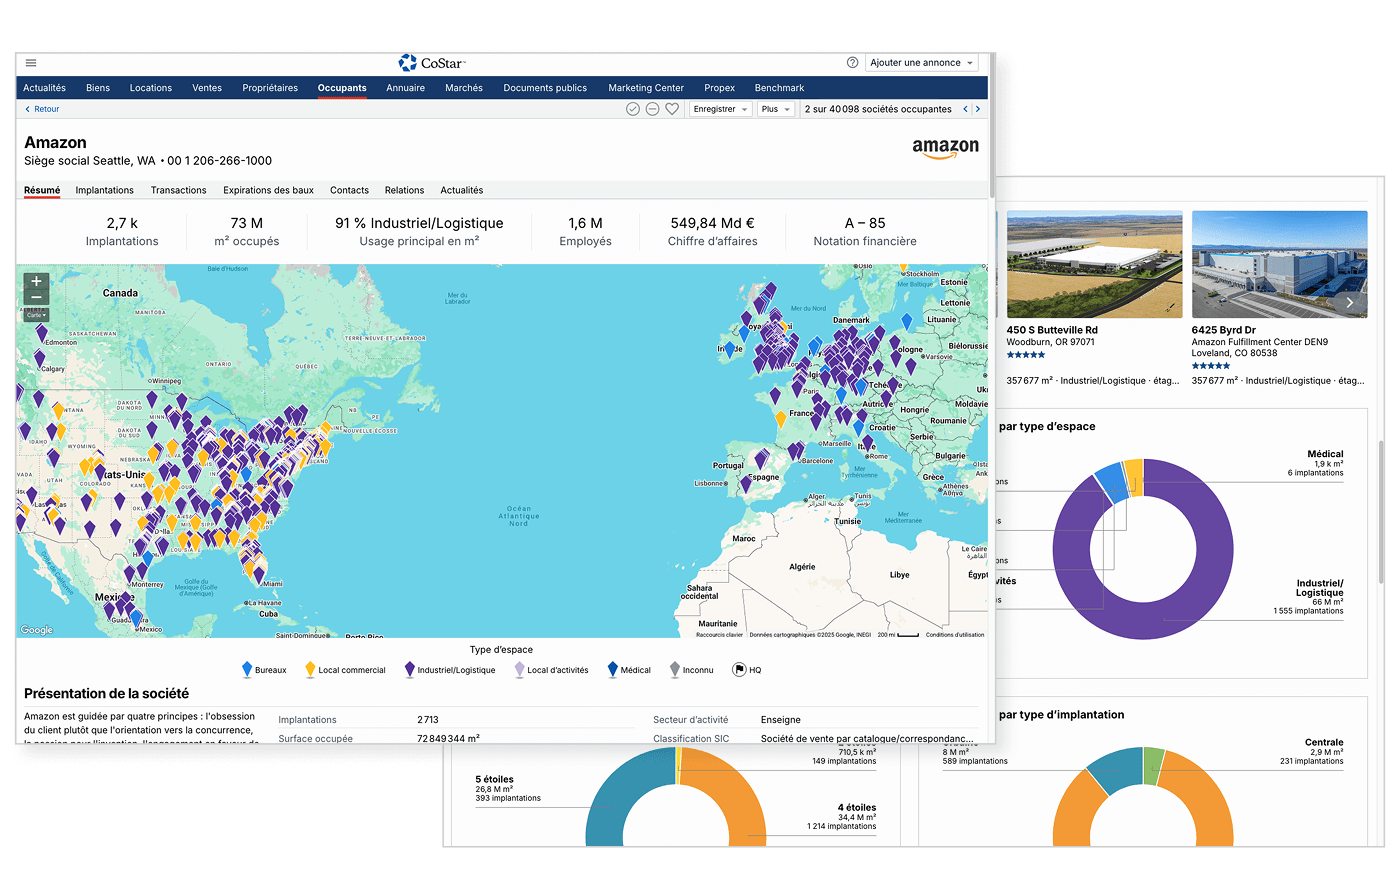
Task: Open the 450 S Butteville Rd photo
Action: tap(1094, 265)
